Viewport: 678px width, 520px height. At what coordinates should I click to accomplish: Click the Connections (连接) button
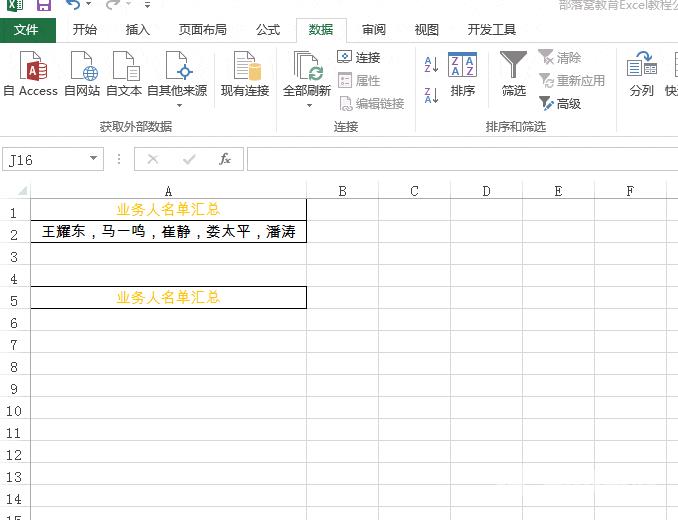pos(358,57)
